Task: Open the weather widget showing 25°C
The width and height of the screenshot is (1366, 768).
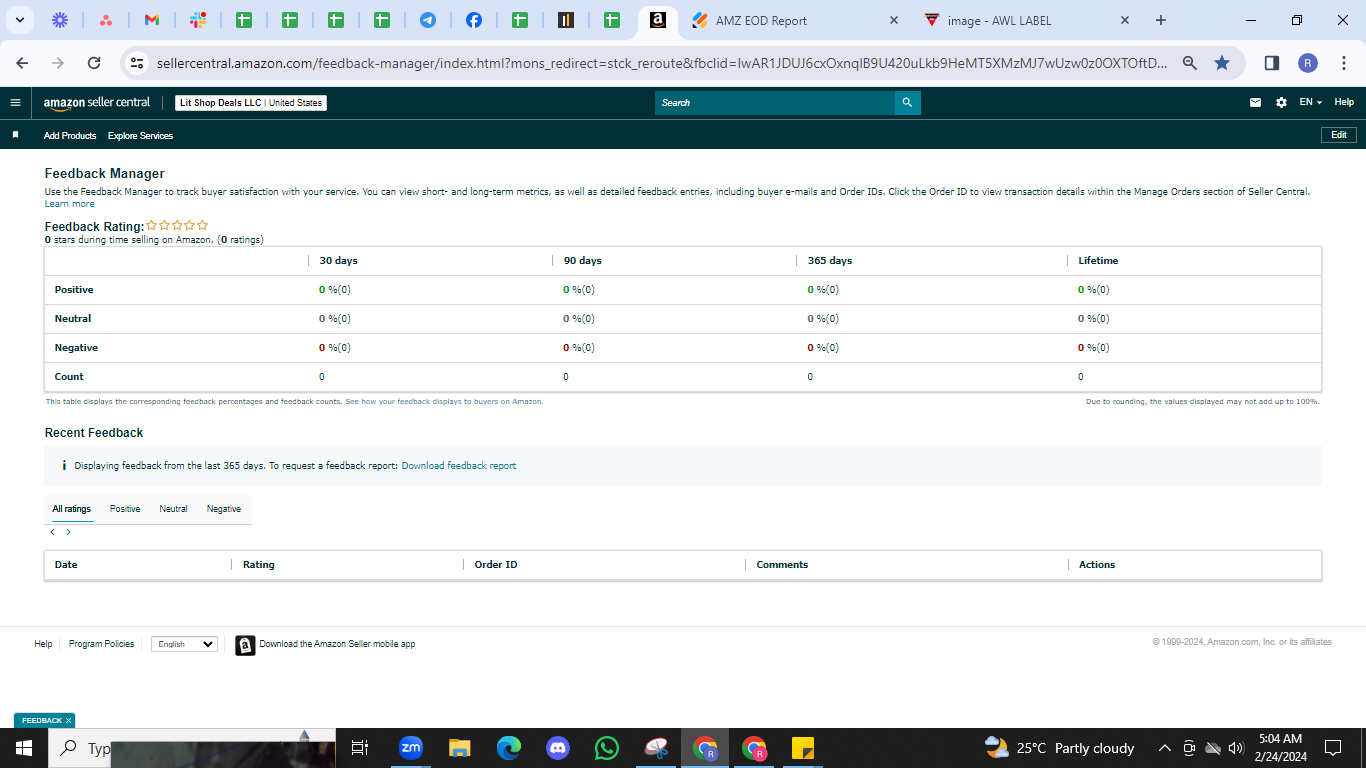Action: pos(1060,748)
